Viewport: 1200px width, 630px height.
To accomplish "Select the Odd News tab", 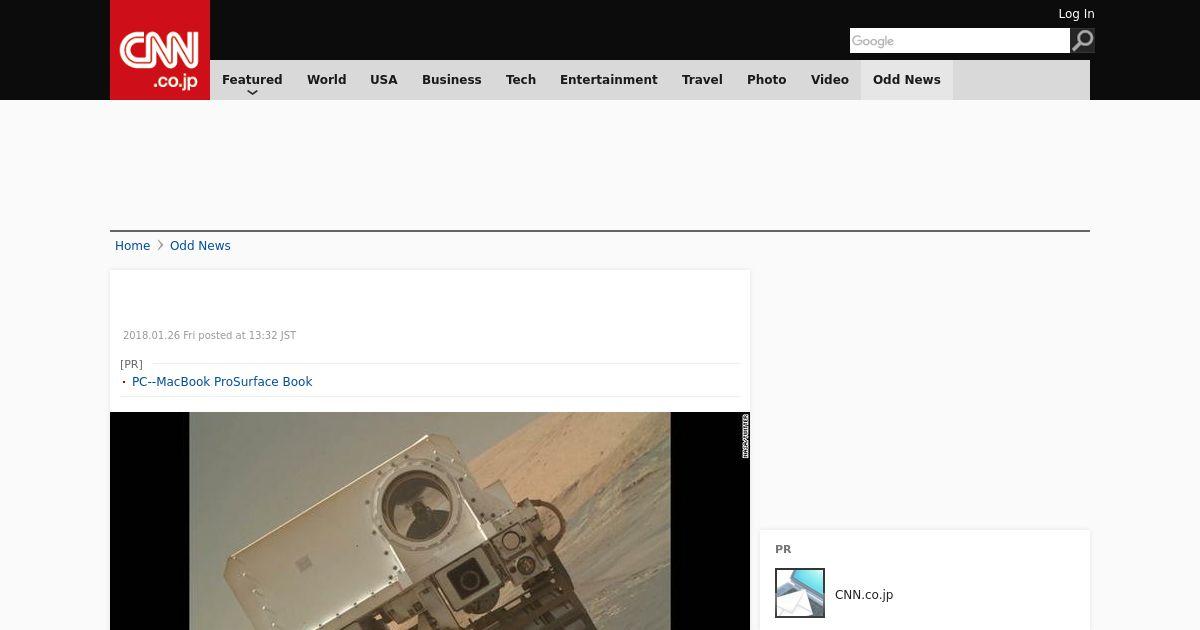I will (x=907, y=80).
